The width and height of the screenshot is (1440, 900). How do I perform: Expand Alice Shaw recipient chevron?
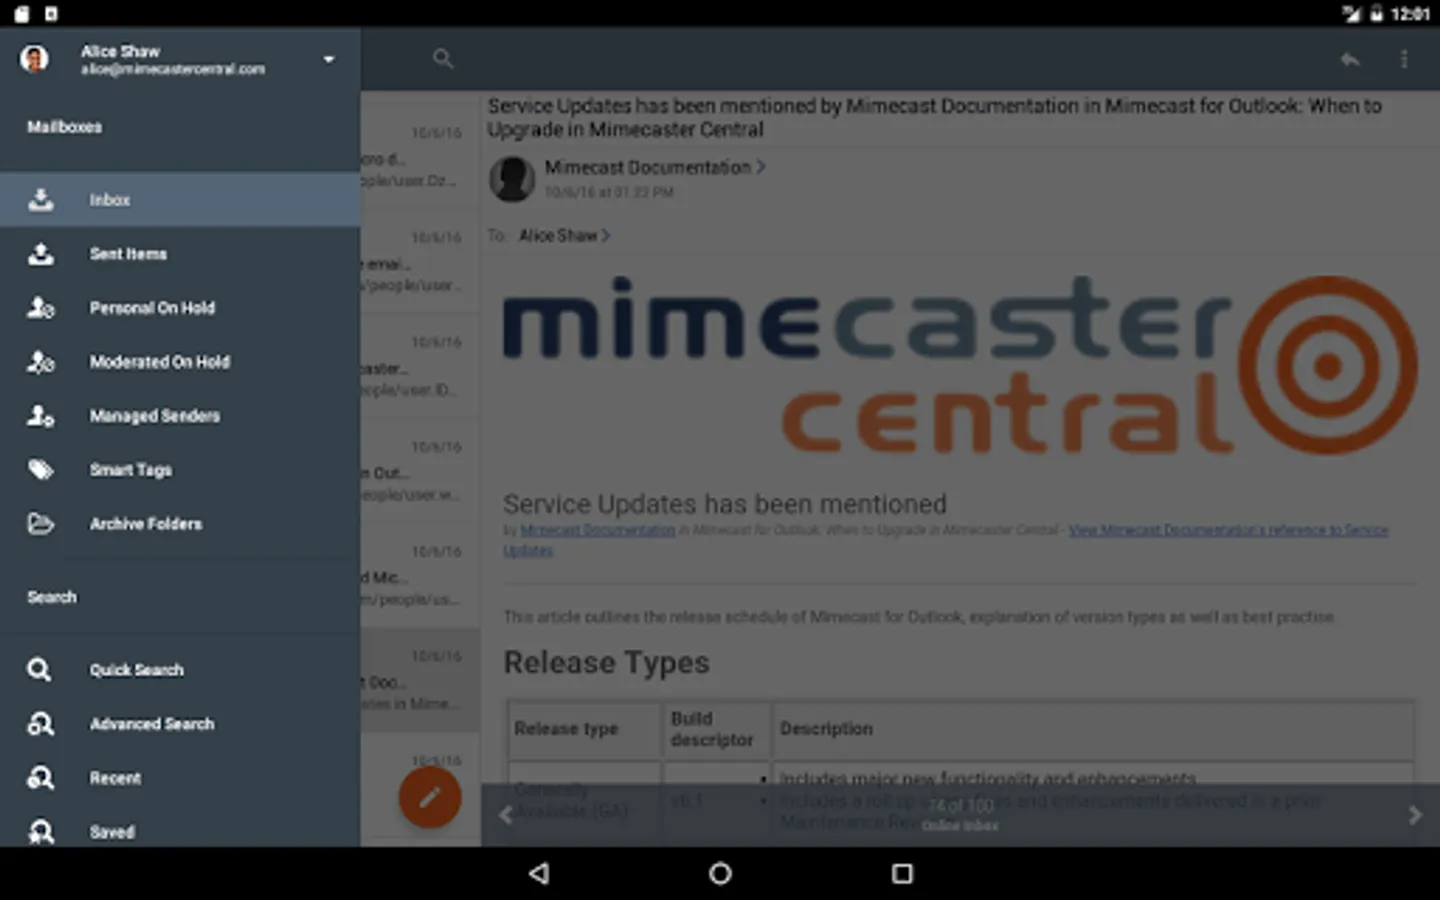point(605,236)
